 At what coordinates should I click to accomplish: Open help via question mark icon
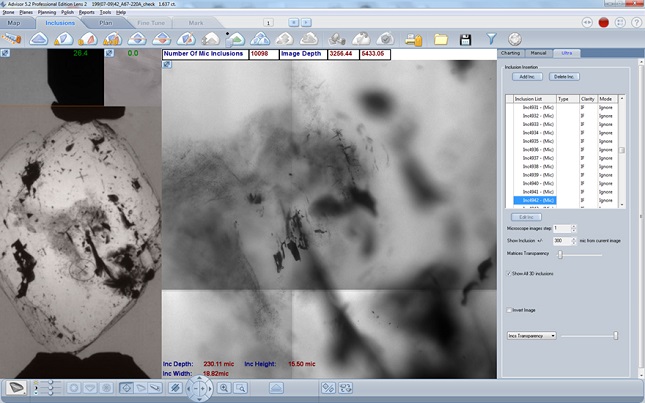[x=636, y=23]
